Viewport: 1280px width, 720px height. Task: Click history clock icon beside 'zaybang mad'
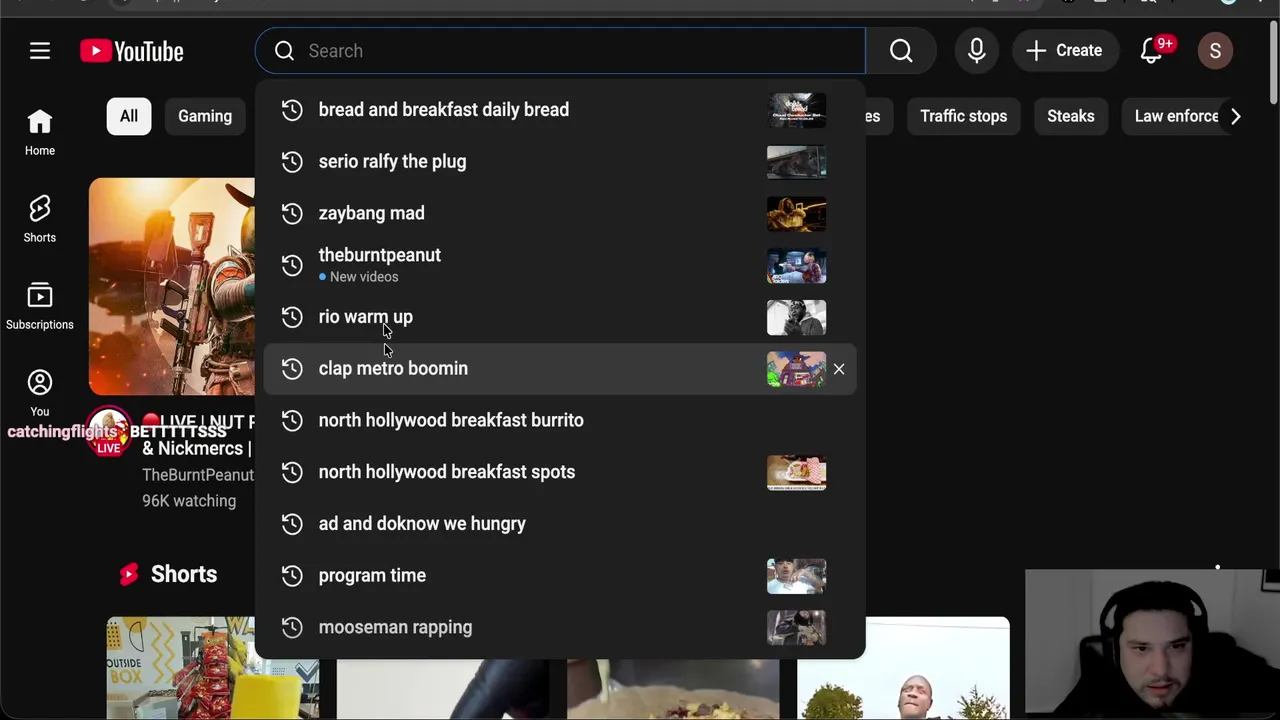click(x=292, y=213)
